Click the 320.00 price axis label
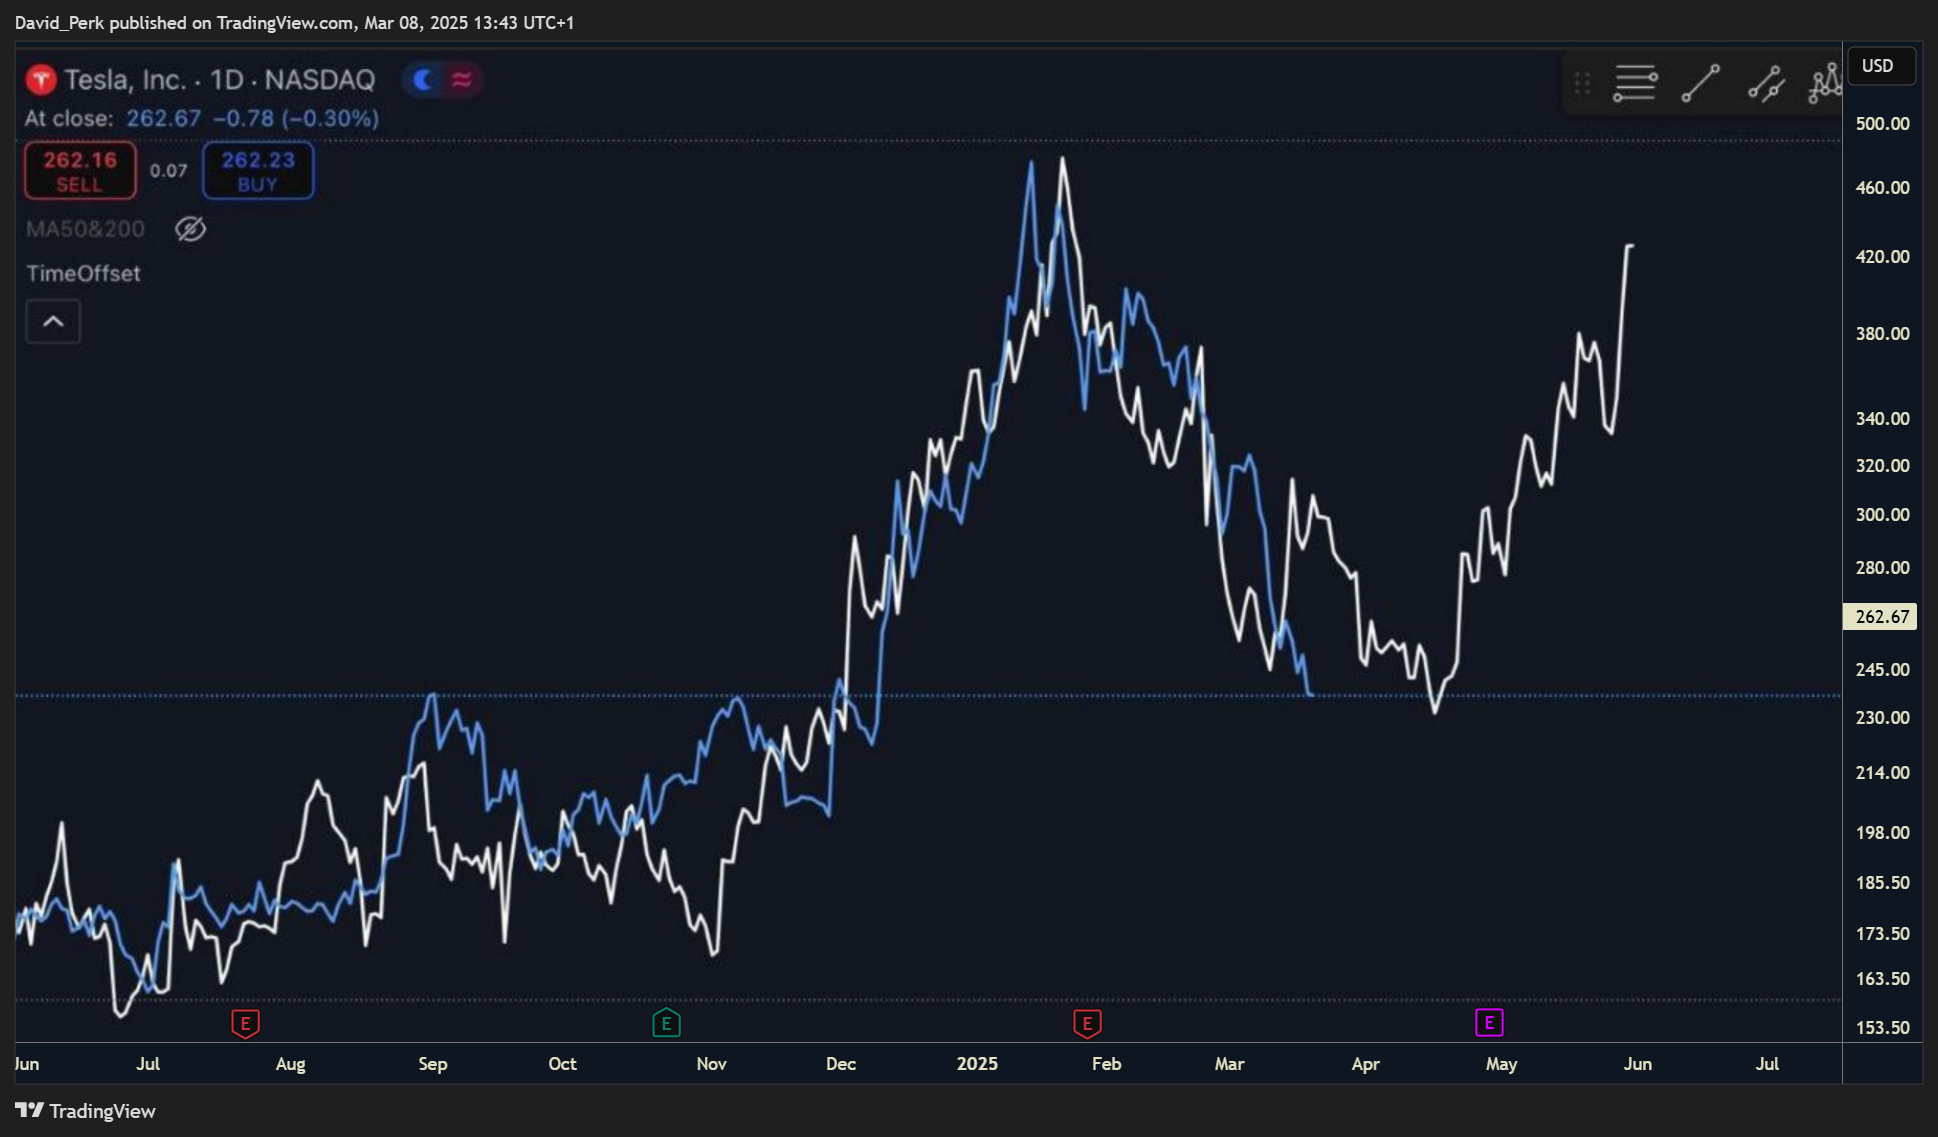Viewport: 1938px width, 1137px height. point(1882,465)
